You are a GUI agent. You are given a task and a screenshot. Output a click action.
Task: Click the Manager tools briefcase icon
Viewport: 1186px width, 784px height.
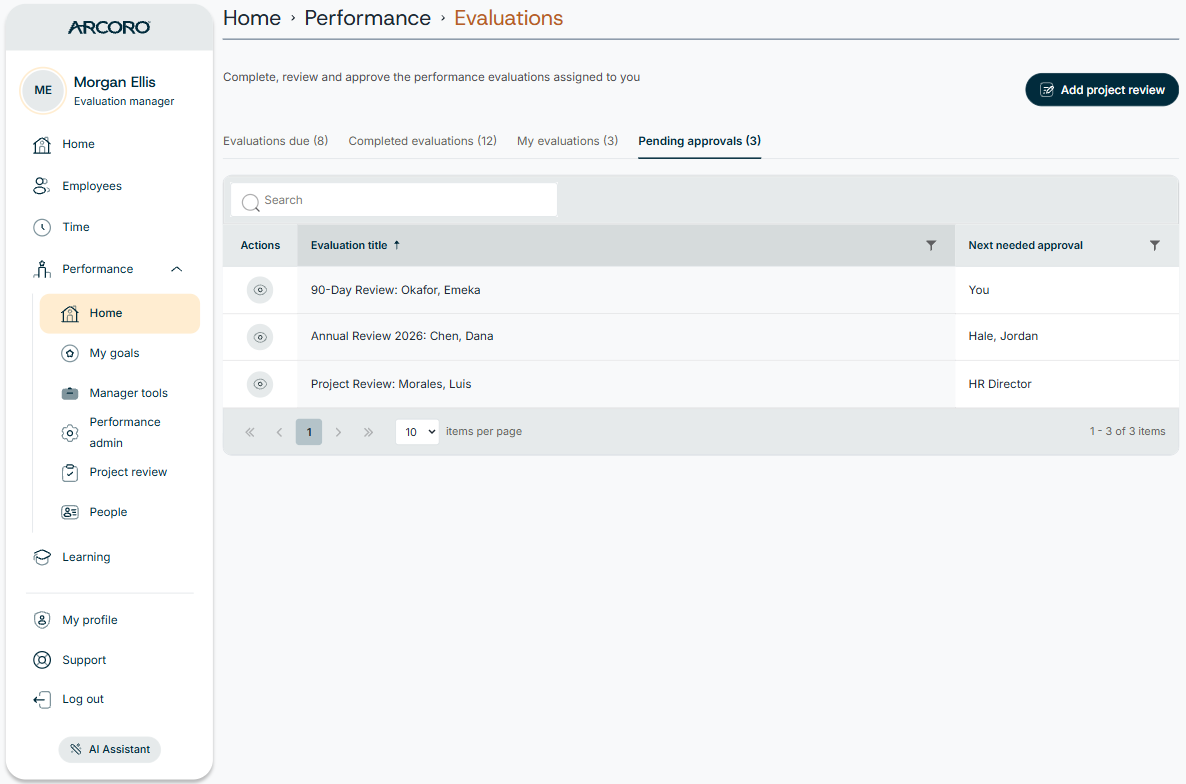[70, 393]
